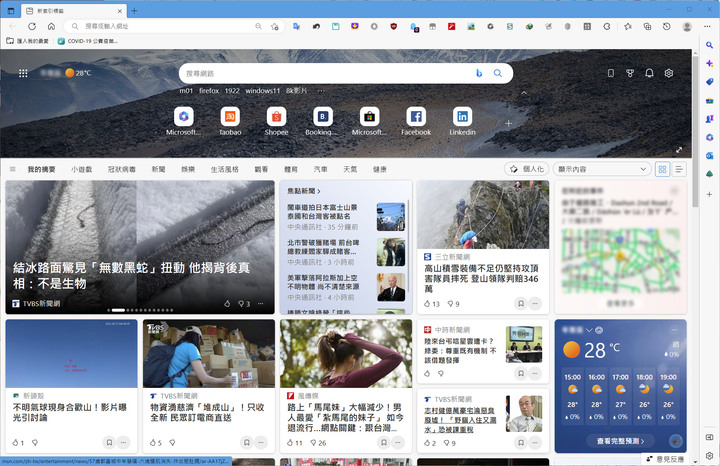Open the Facebook quick link tile
Image resolution: width=720 pixels, height=466 pixels.
[416, 122]
